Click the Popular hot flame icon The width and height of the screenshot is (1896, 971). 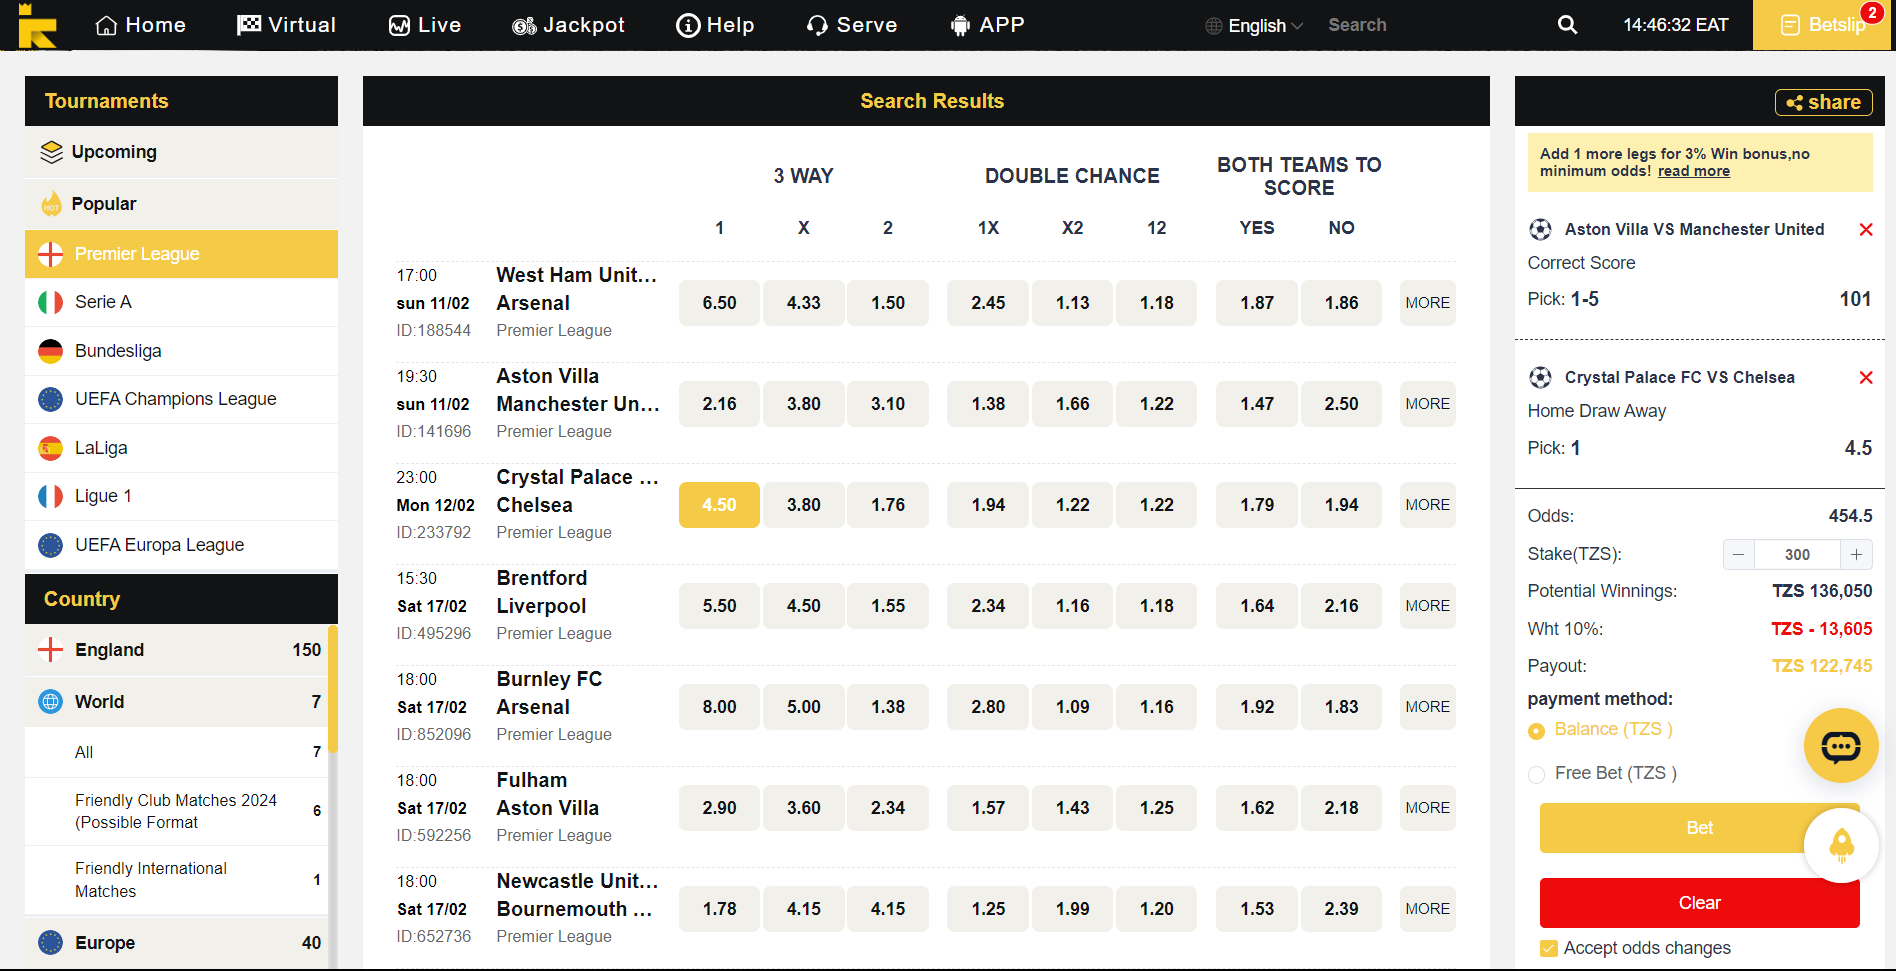click(51, 204)
